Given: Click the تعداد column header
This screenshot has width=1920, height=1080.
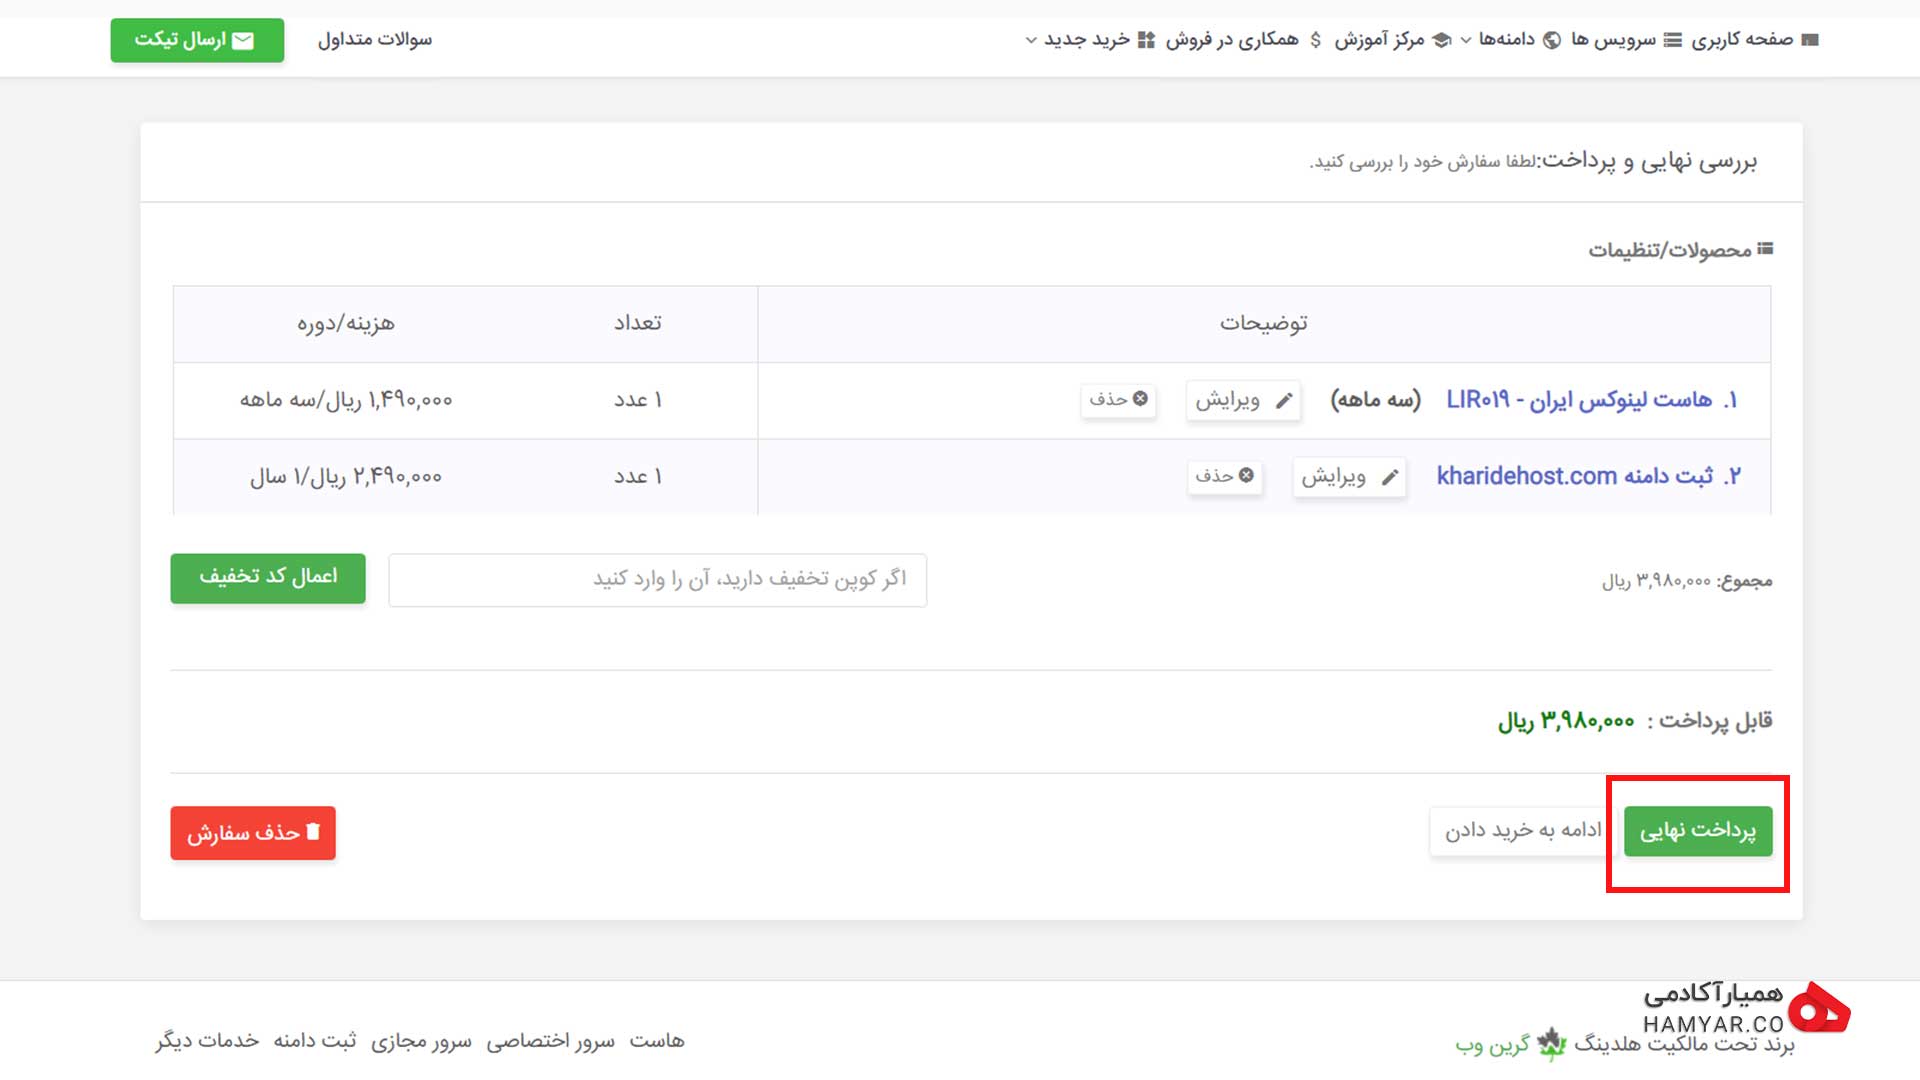Looking at the screenshot, I should [x=638, y=323].
